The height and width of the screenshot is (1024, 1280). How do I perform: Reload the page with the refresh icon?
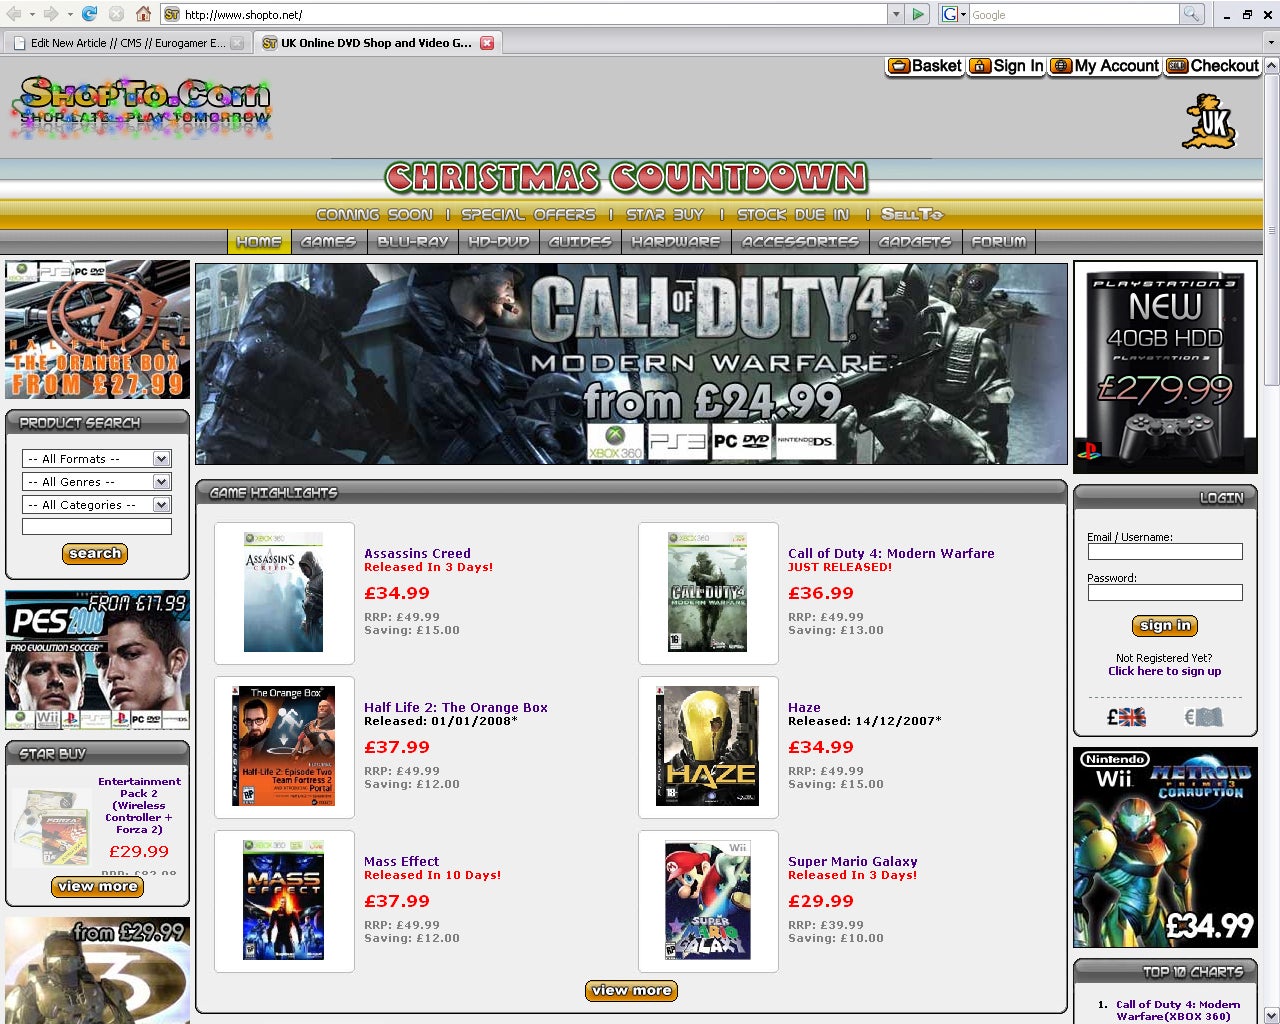click(89, 14)
